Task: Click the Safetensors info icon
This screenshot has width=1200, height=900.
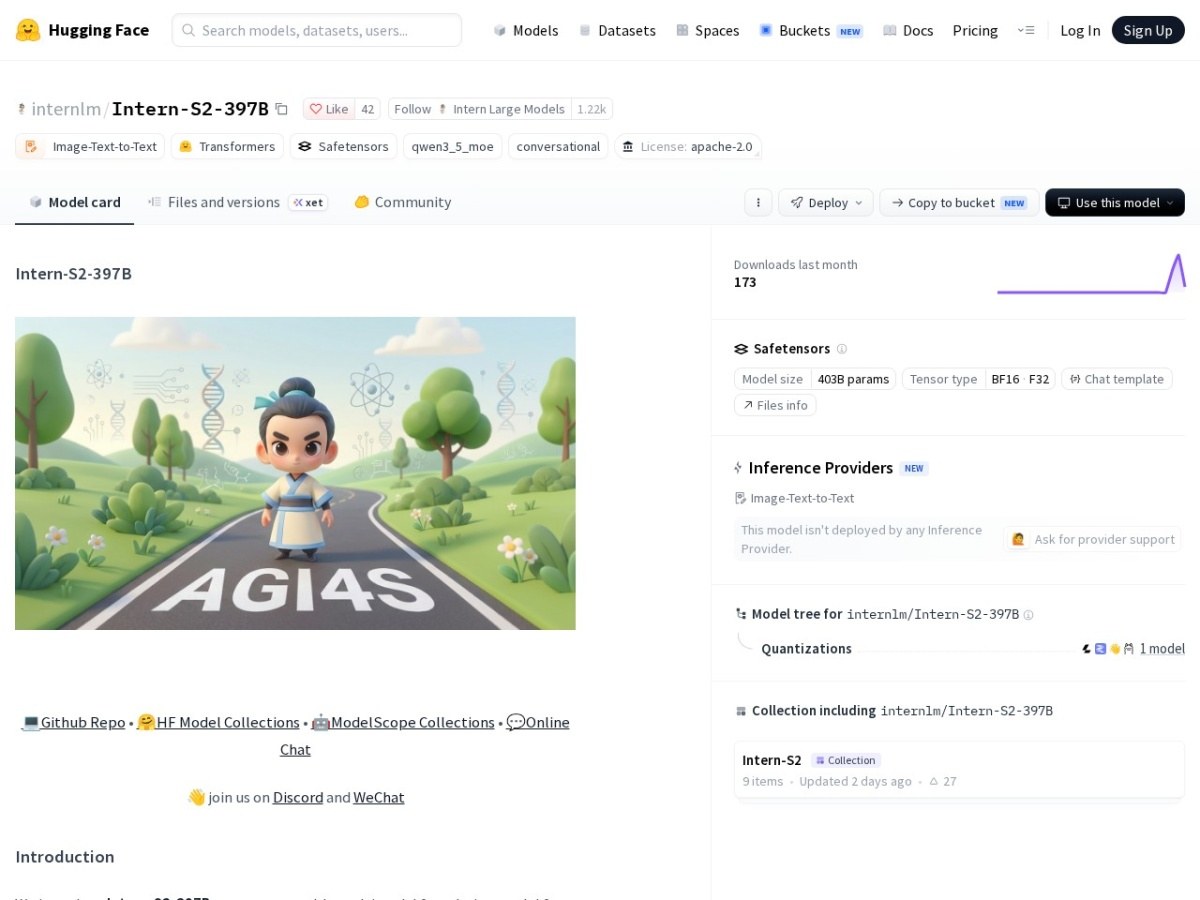Action: pyautogui.click(x=841, y=349)
